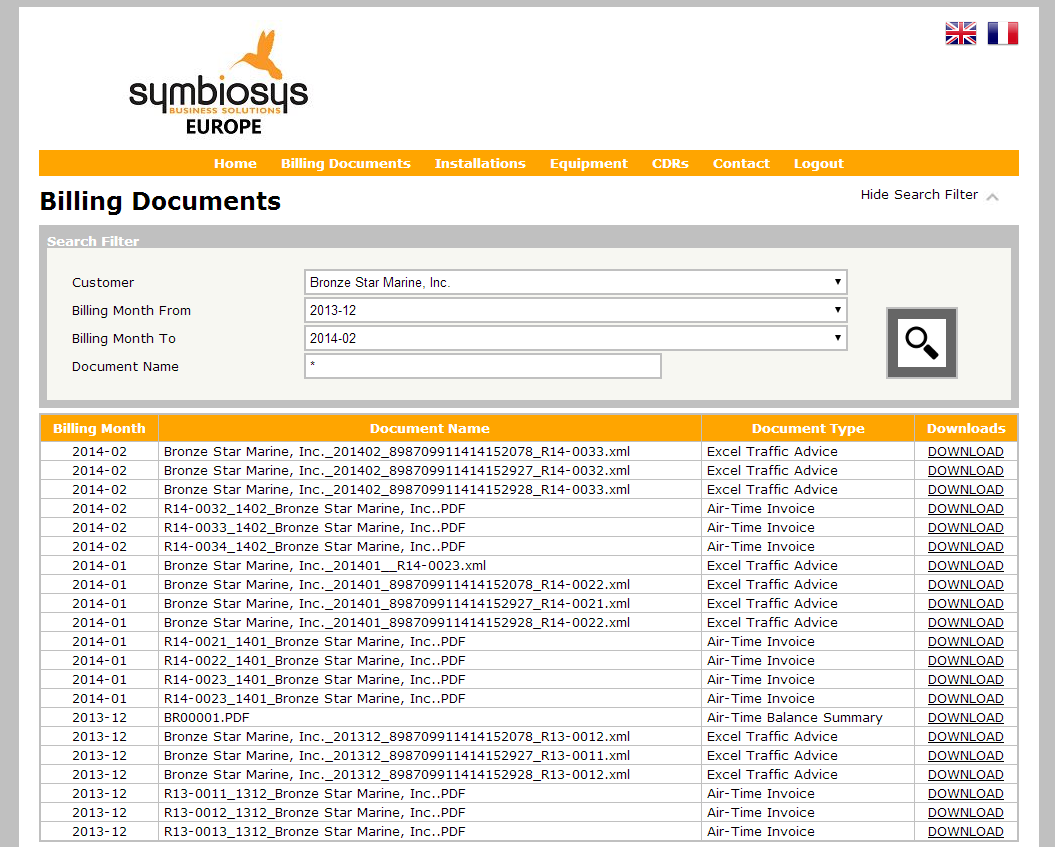
Task: Open the Contact page from menu
Action: (x=741, y=163)
